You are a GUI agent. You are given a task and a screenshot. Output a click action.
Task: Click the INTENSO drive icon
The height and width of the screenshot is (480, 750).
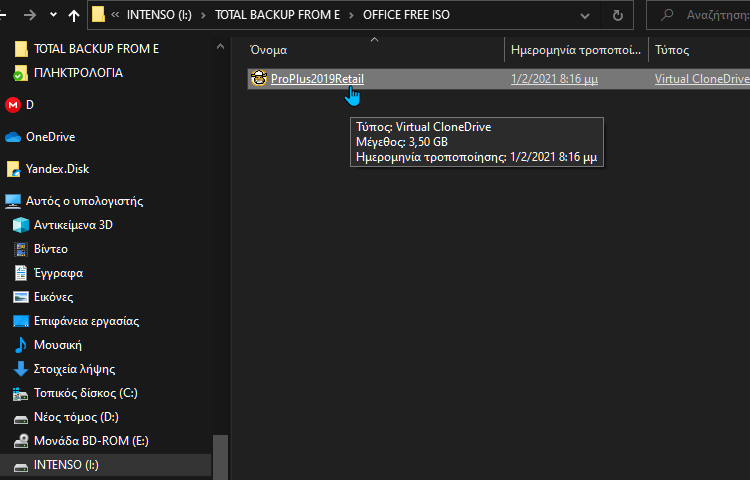(21, 467)
